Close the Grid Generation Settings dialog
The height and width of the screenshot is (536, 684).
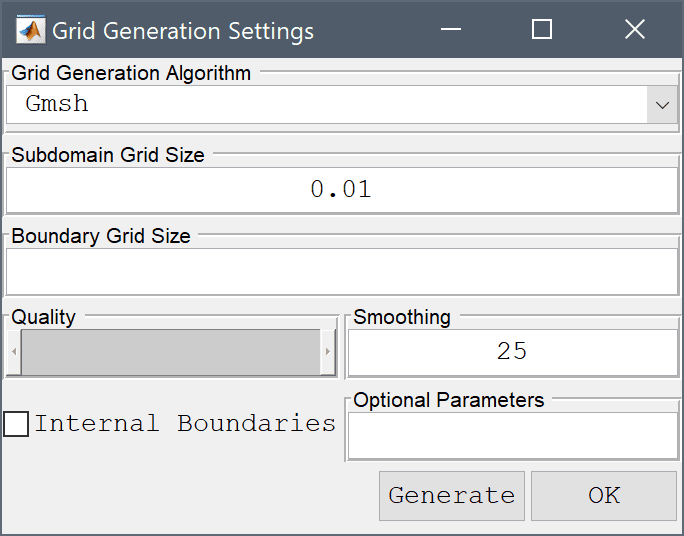(635, 30)
